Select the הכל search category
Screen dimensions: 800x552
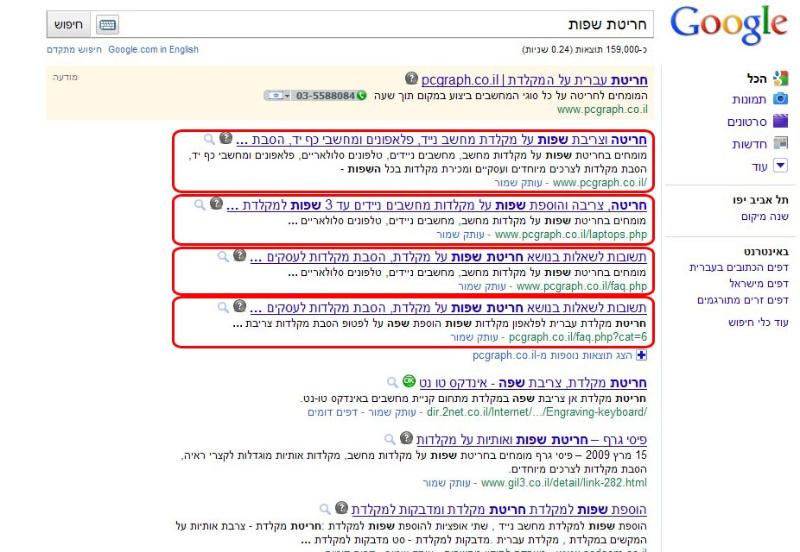click(757, 79)
